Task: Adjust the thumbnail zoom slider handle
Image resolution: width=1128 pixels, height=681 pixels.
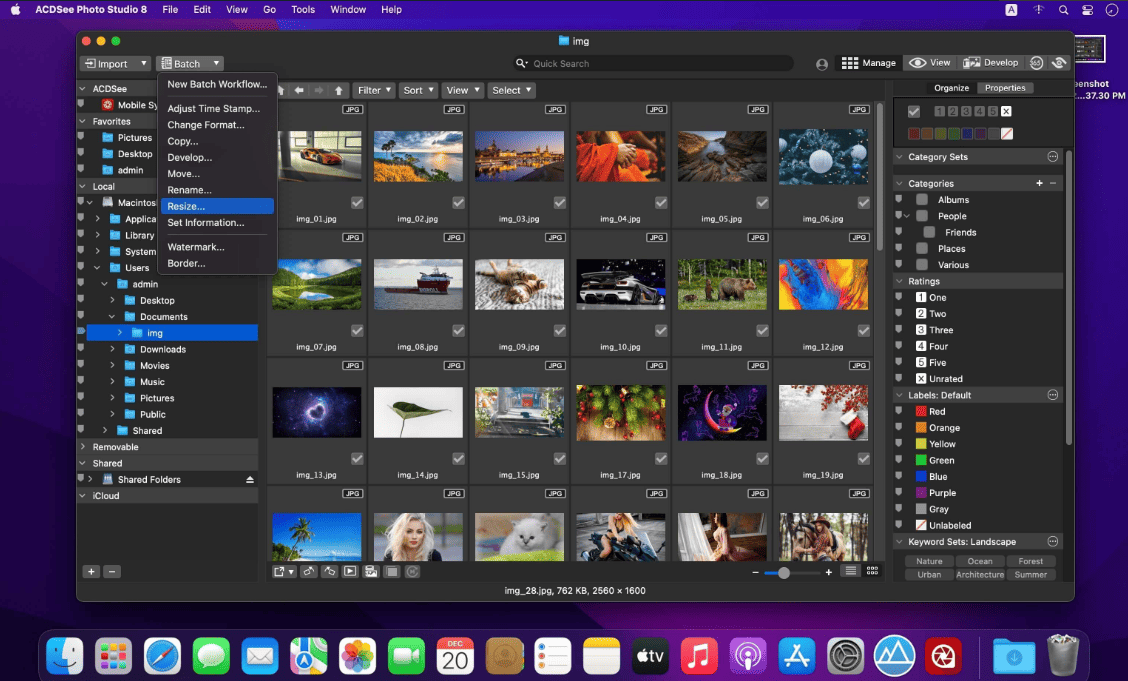Action: coord(783,572)
